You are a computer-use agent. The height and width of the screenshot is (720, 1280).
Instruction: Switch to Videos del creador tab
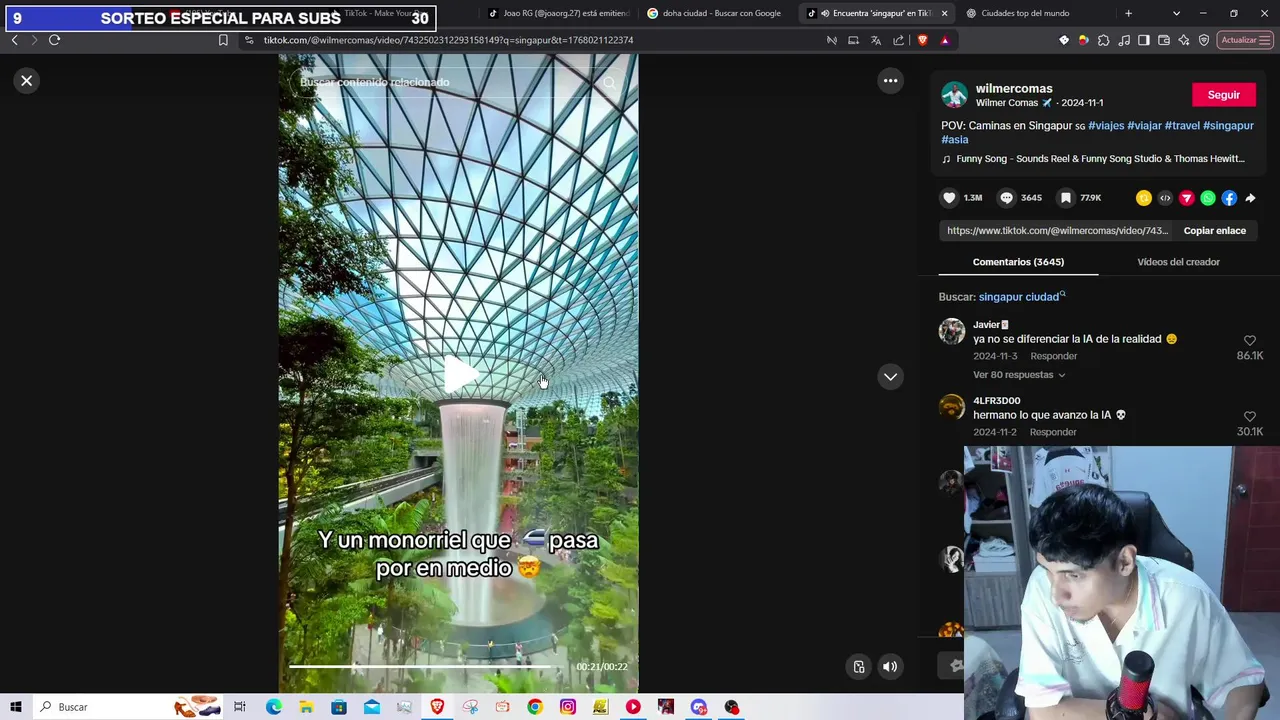[x=1178, y=262]
